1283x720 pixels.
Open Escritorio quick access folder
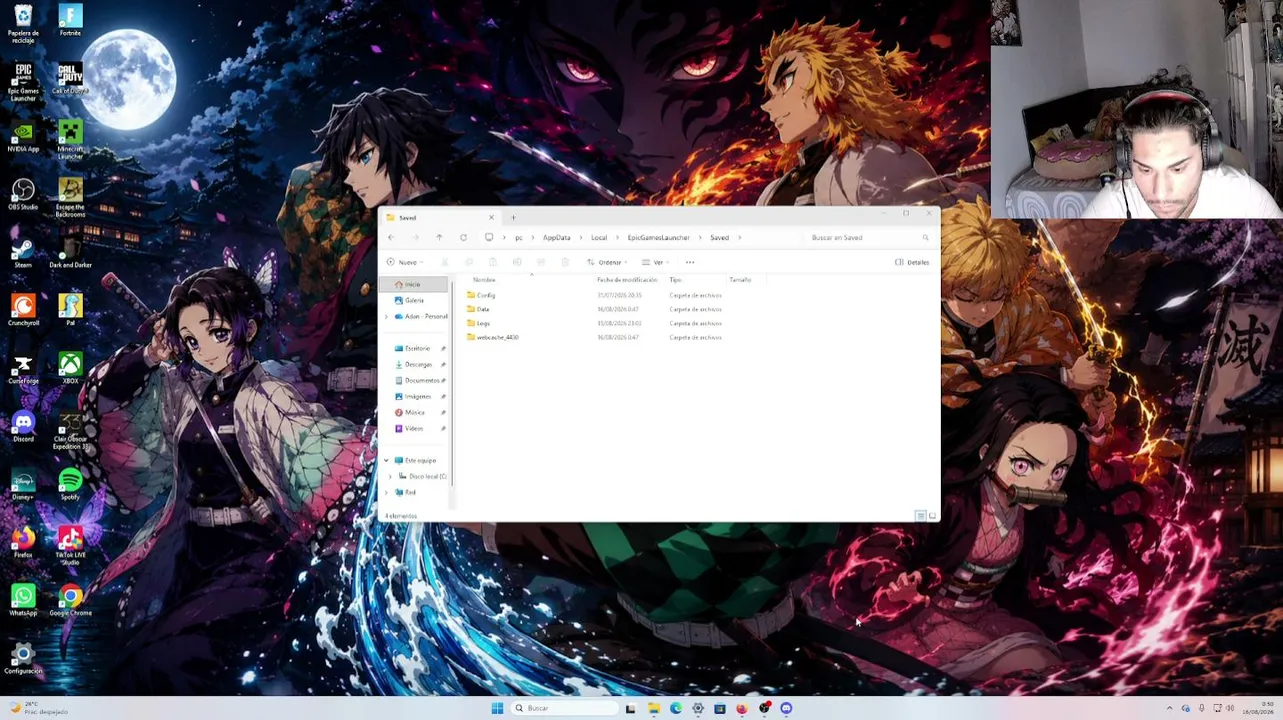click(417, 348)
